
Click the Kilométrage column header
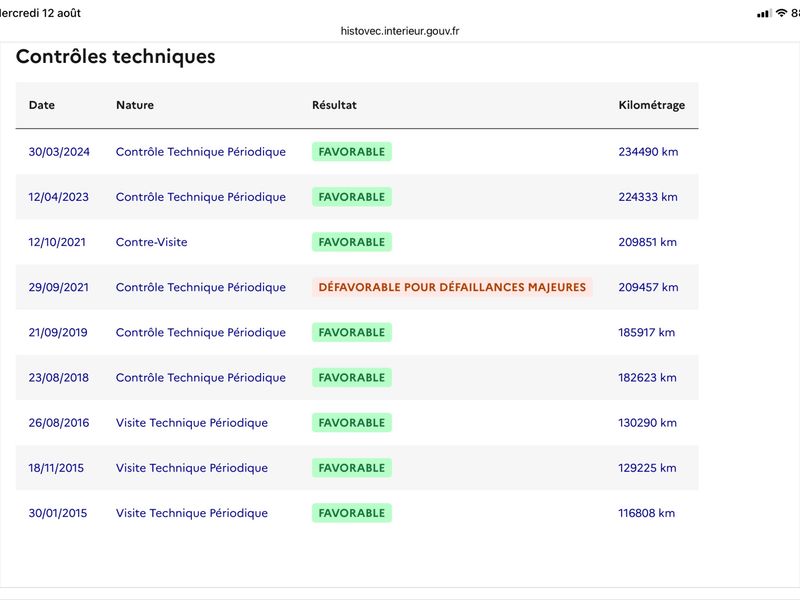click(x=652, y=105)
